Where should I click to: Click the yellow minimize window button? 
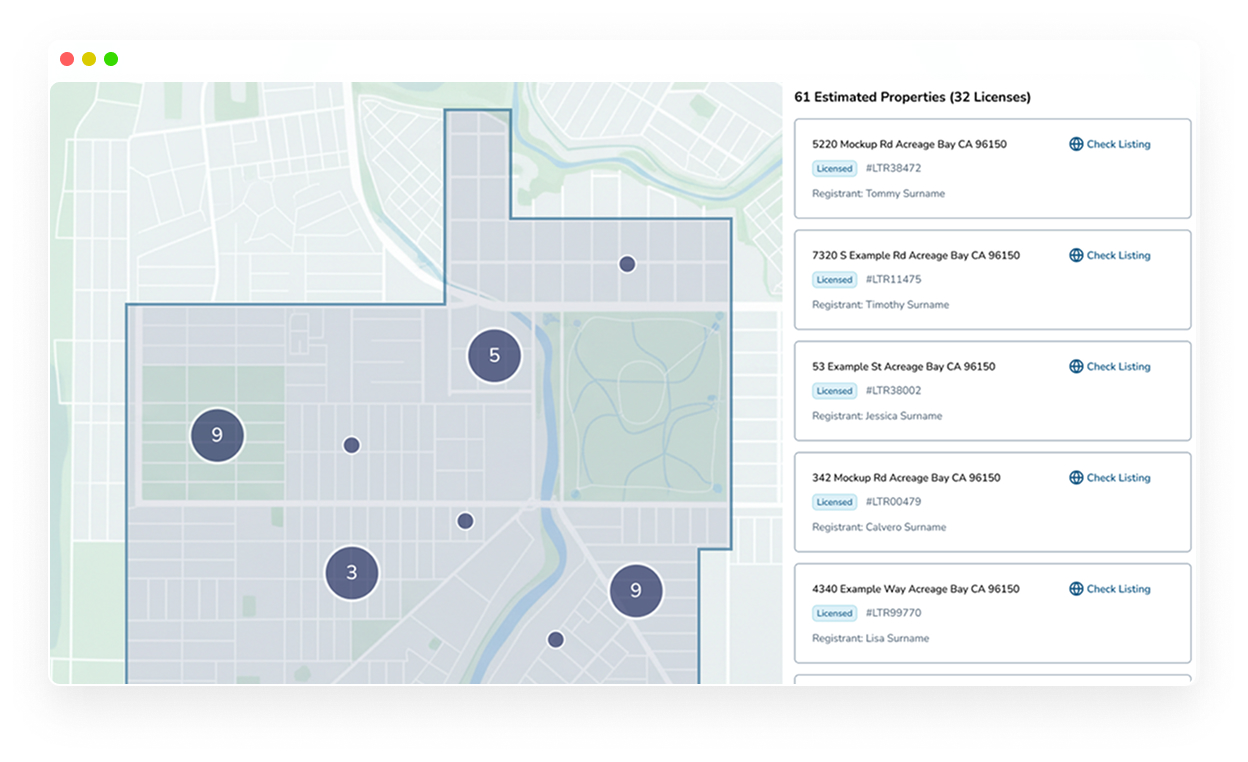pyautogui.click(x=89, y=59)
